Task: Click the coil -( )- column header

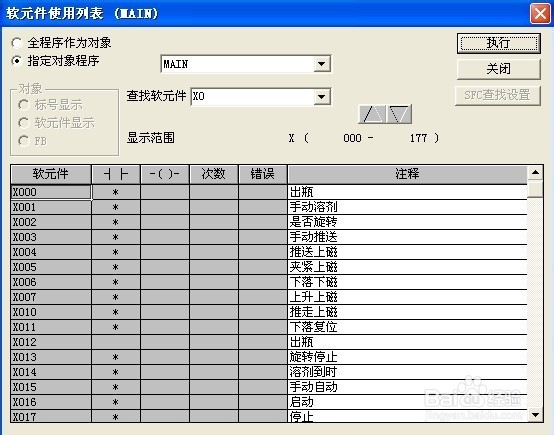Action: [165, 174]
